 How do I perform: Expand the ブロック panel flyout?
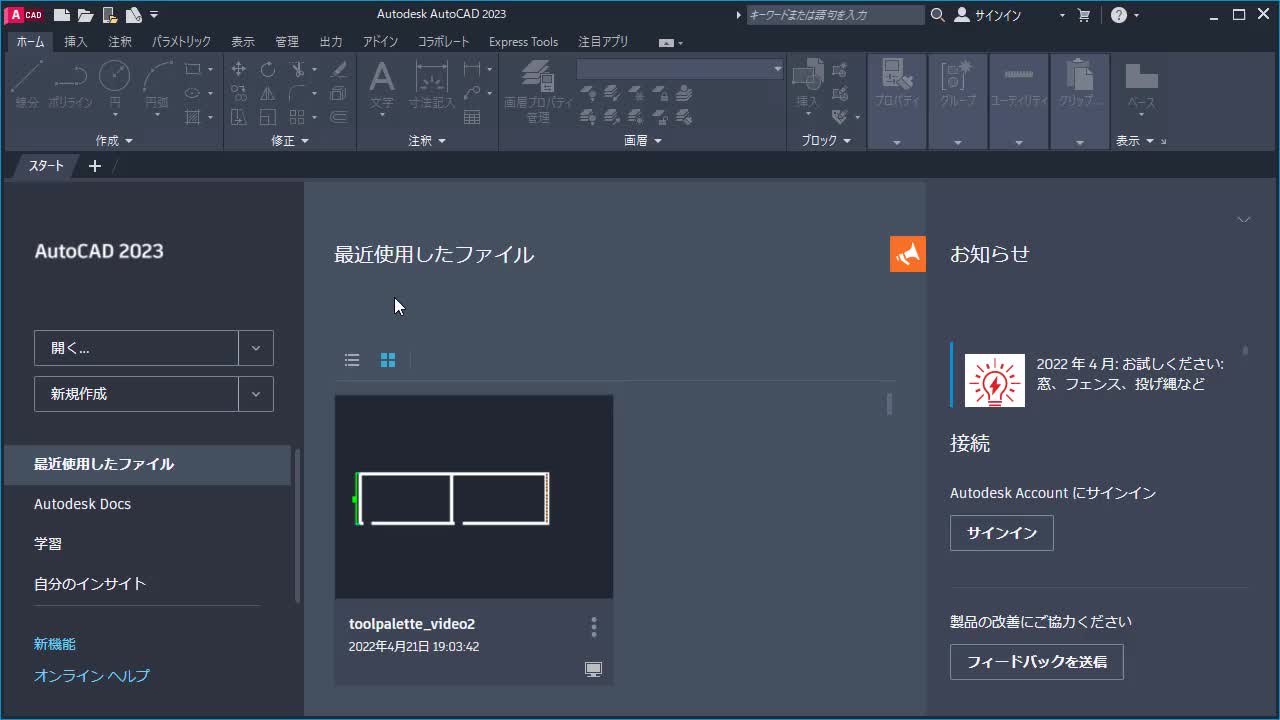click(x=826, y=141)
